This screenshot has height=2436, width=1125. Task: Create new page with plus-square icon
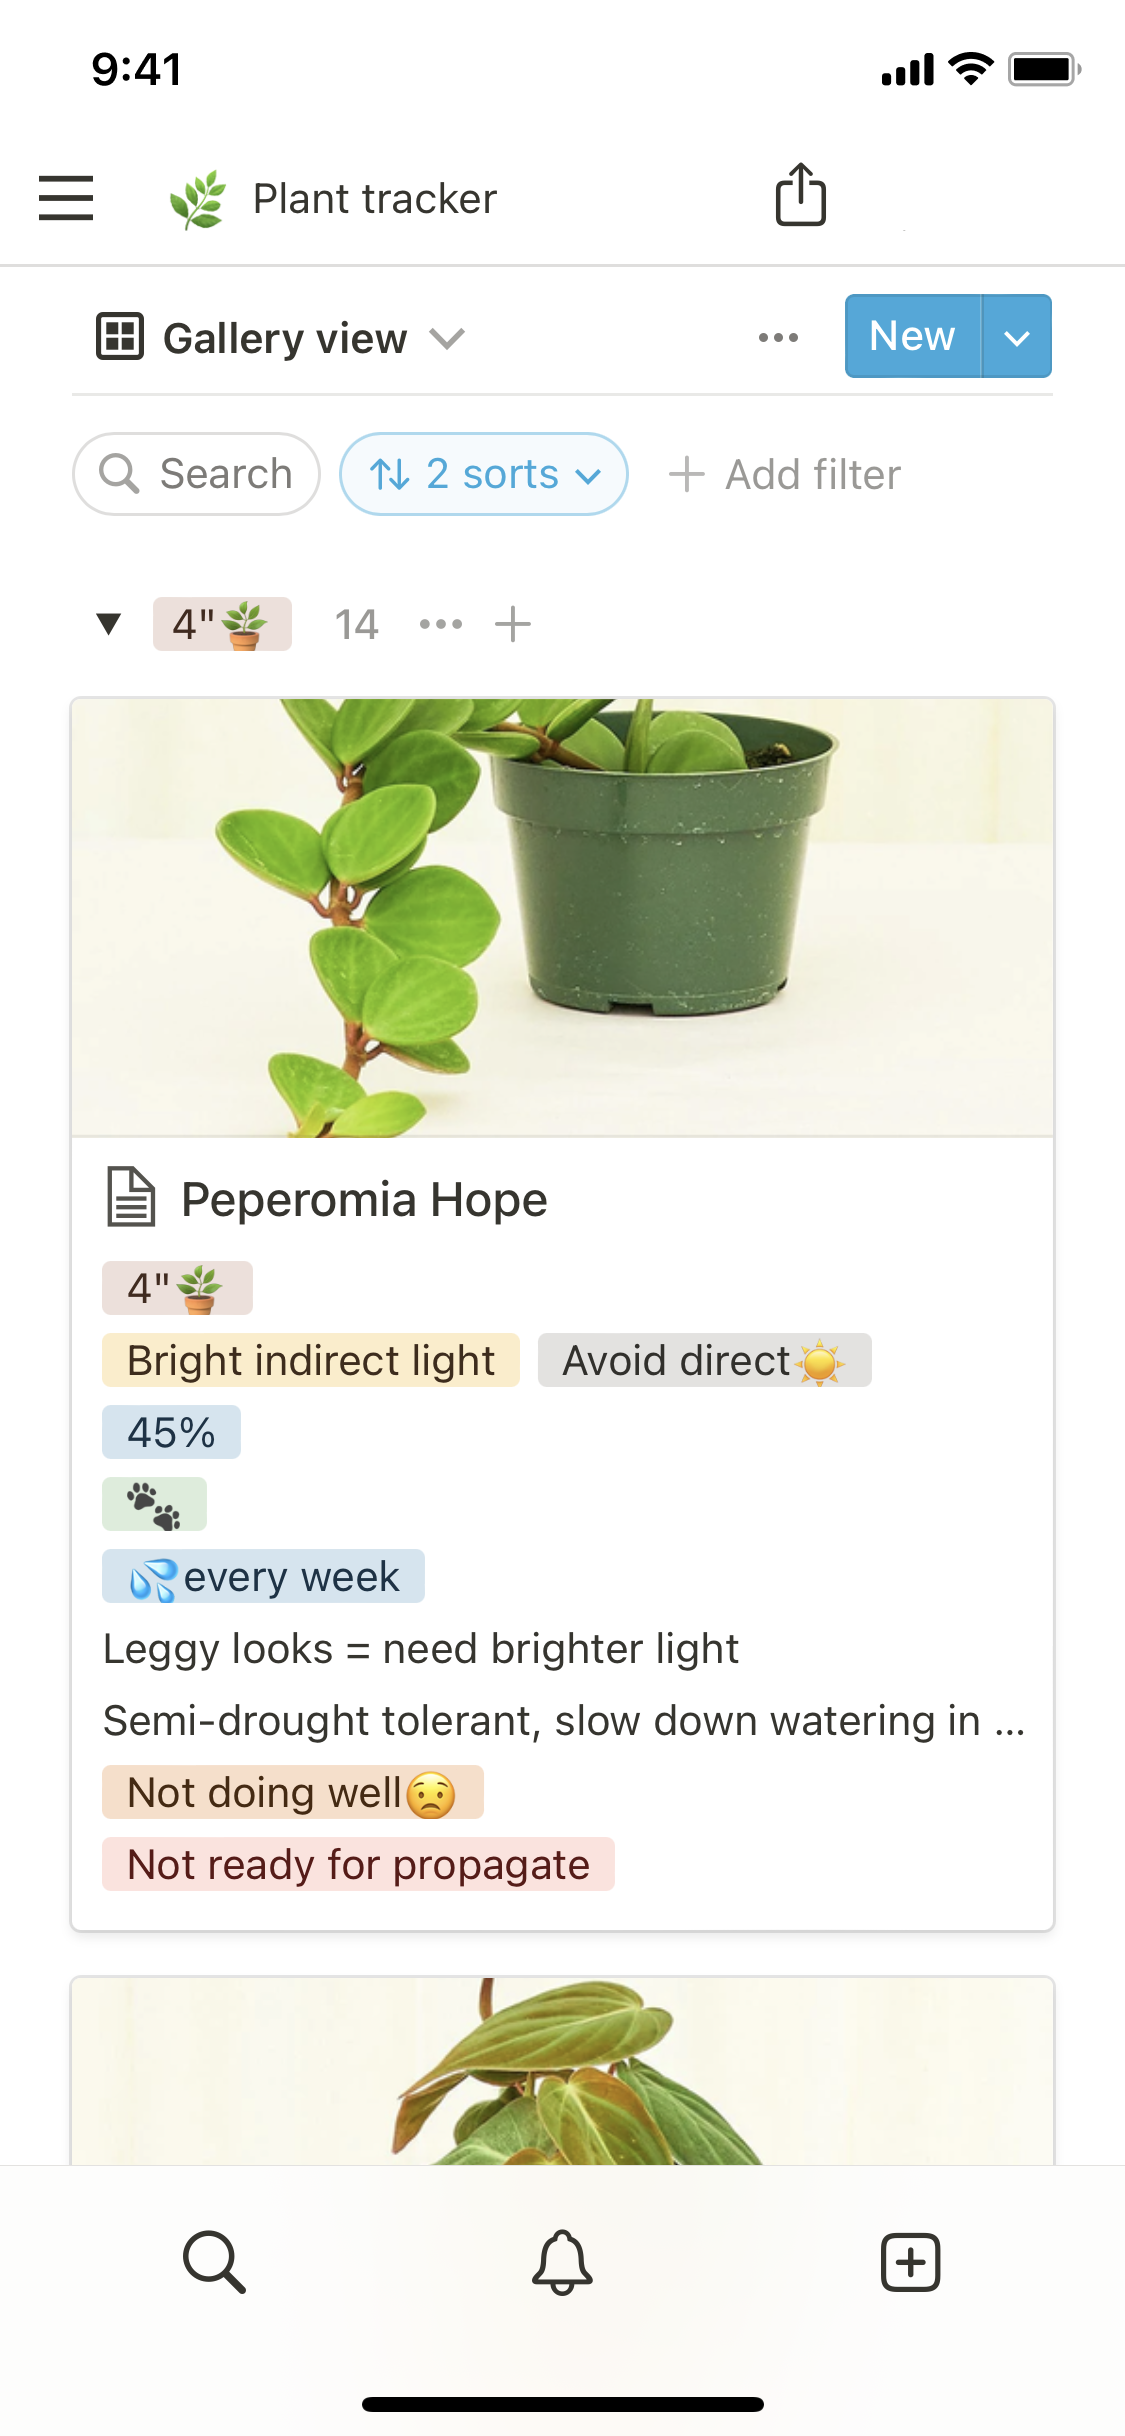(x=910, y=2261)
